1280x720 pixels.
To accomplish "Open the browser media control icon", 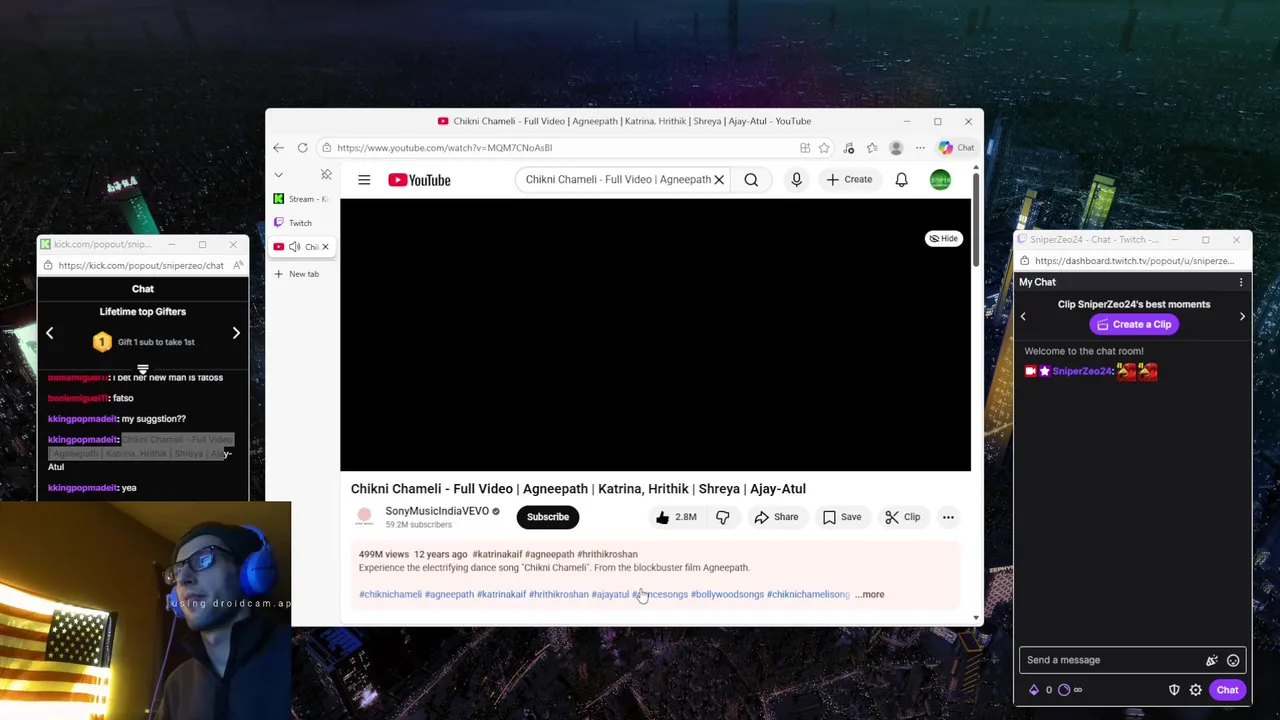I will [x=848, y=148].
